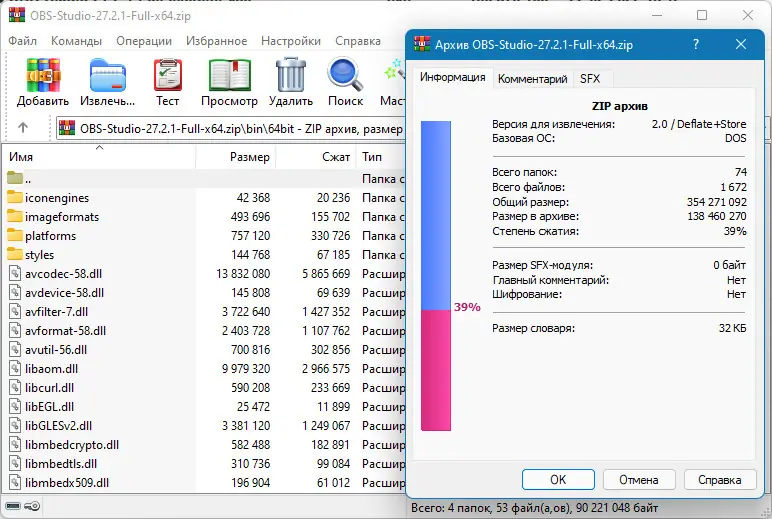772x519 pixels.
Task: Click the OK button in dialog
Action: point(558,480)
